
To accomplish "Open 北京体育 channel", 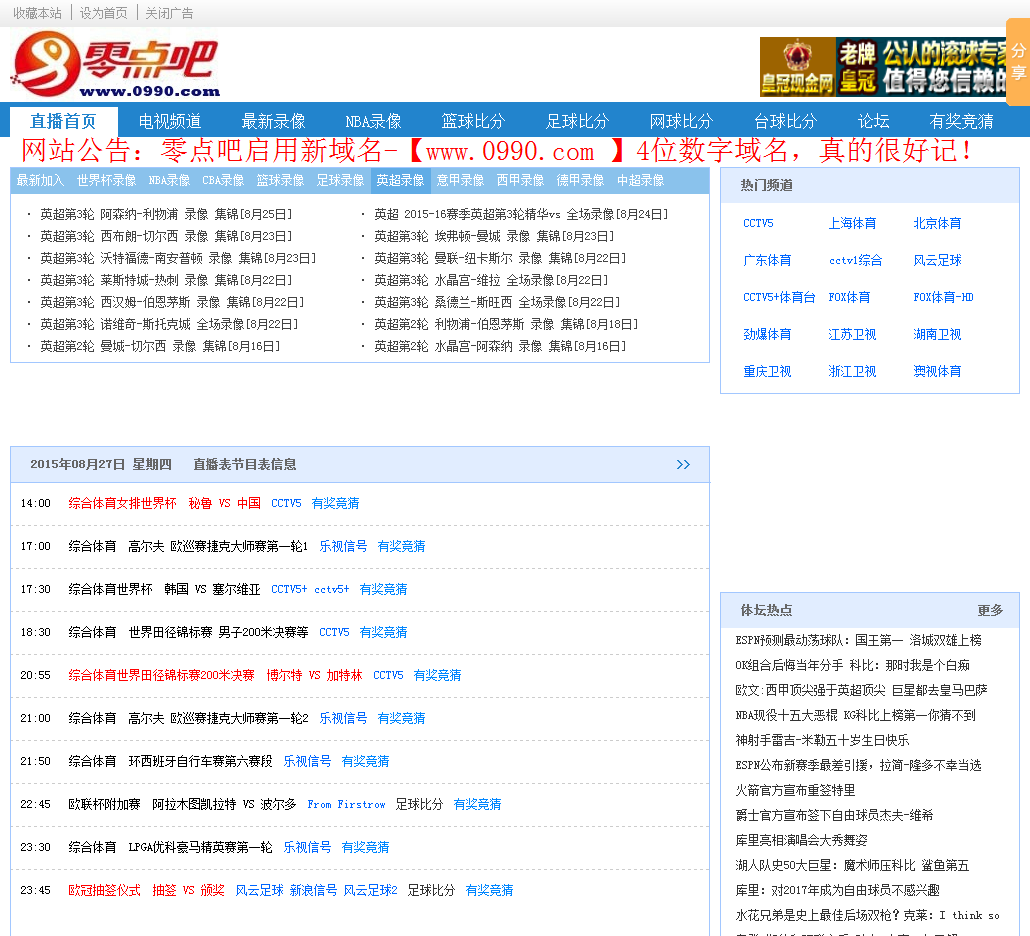I will (x=937, y=223).
